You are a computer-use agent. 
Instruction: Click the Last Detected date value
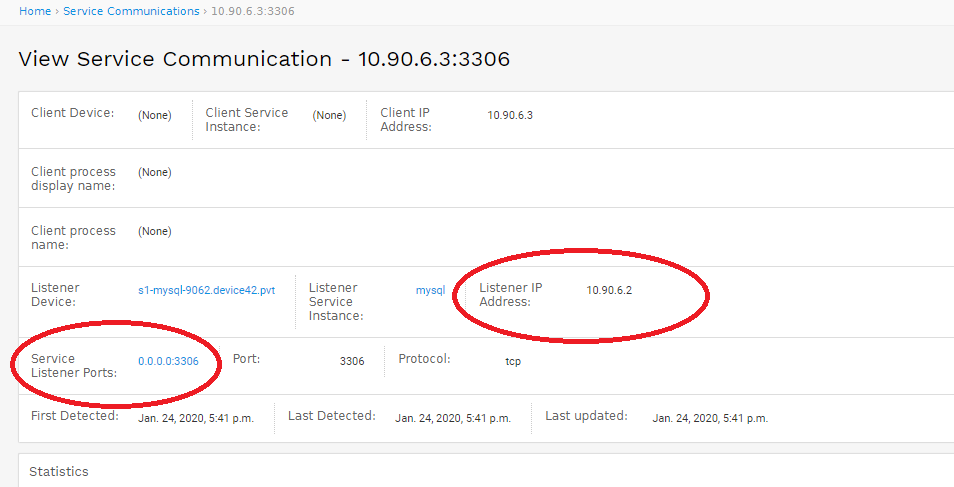click(x=453, y=418)
